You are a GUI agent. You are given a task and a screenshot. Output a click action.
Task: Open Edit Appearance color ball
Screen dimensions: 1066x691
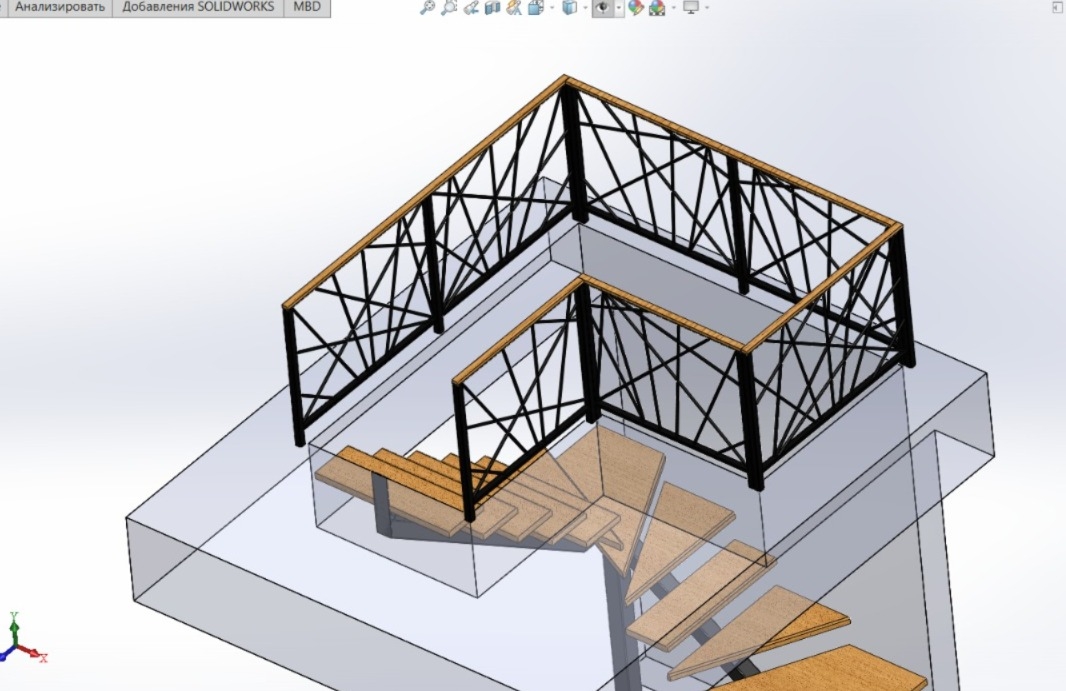pos(635,8)
